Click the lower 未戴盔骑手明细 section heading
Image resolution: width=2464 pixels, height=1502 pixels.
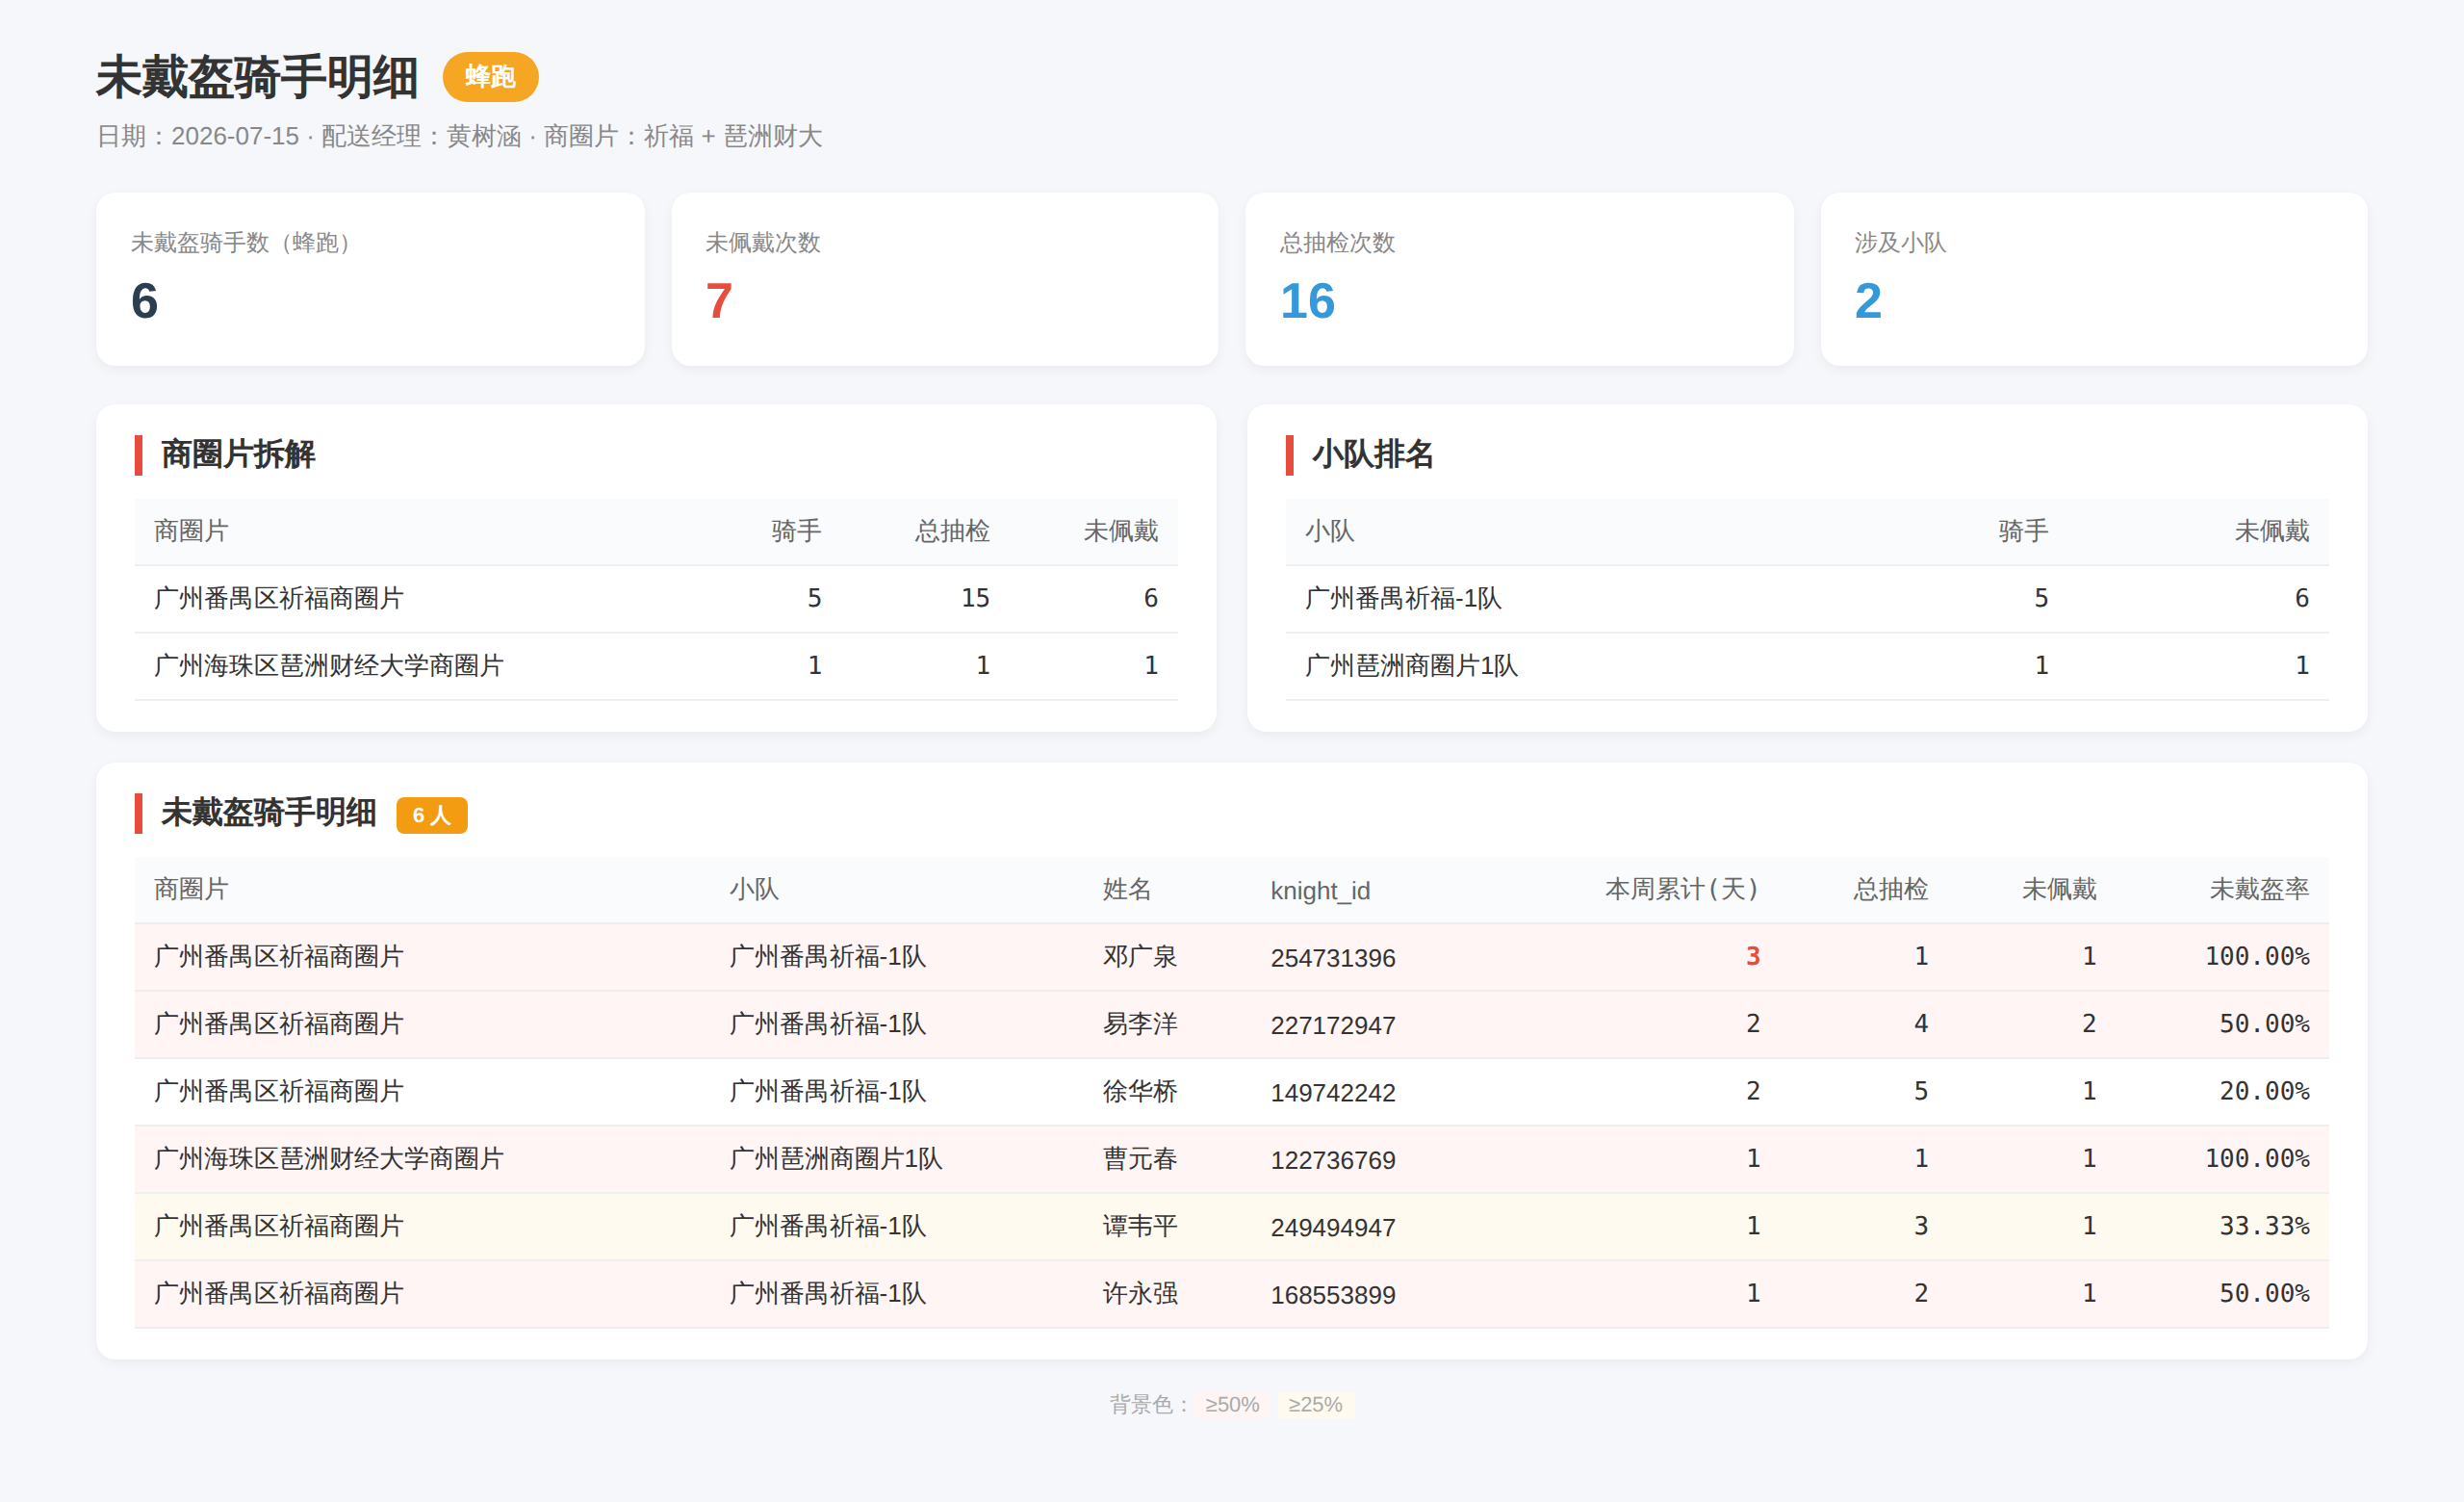coord(268,813)
